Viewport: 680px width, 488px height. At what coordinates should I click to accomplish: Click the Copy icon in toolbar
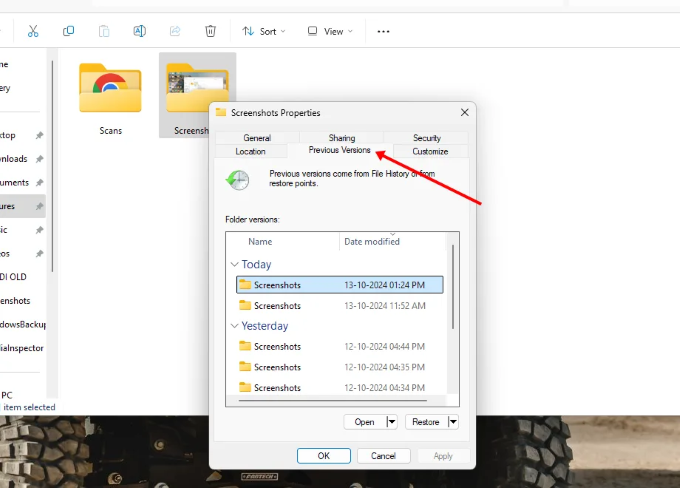point(69,31)
